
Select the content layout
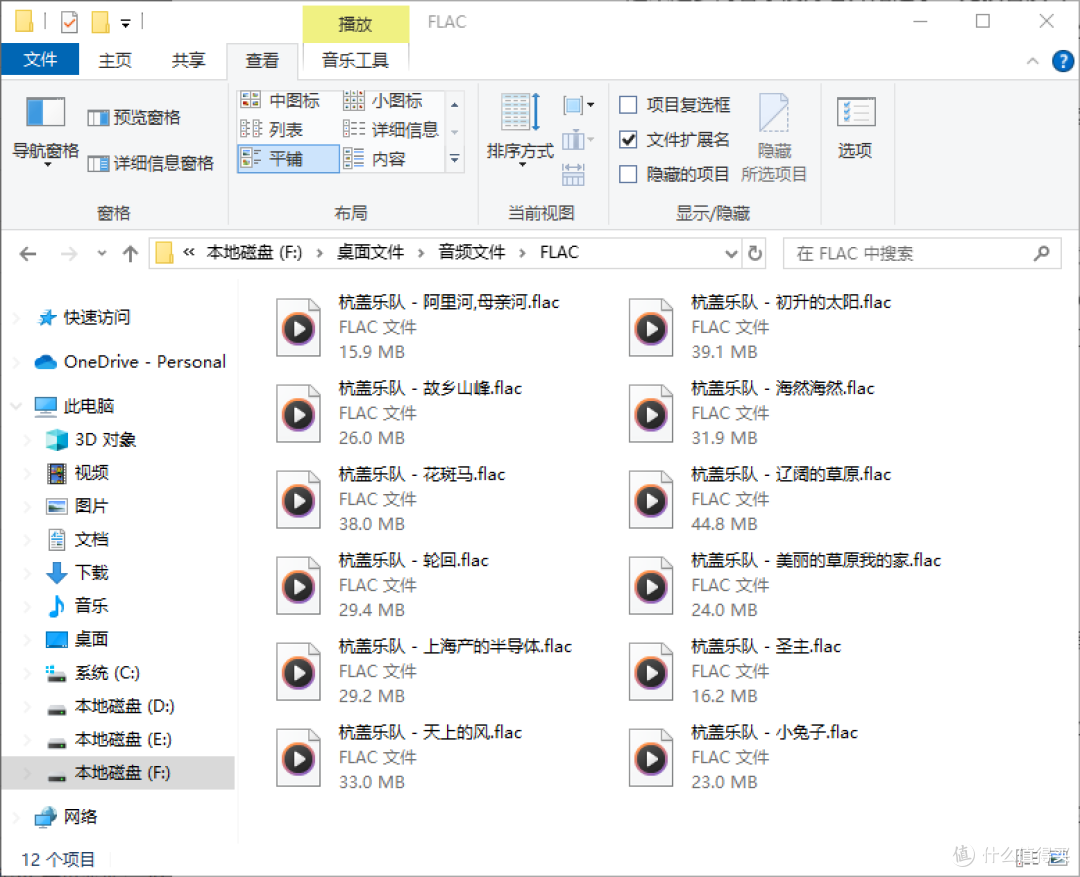(375, 158)
